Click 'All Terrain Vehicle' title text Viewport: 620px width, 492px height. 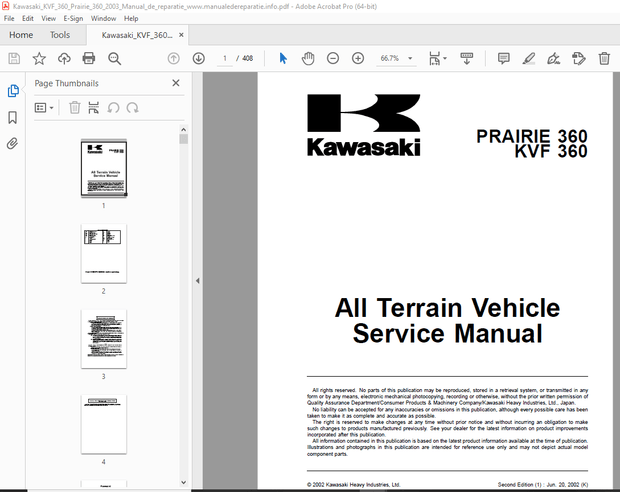tap(447, 308)
